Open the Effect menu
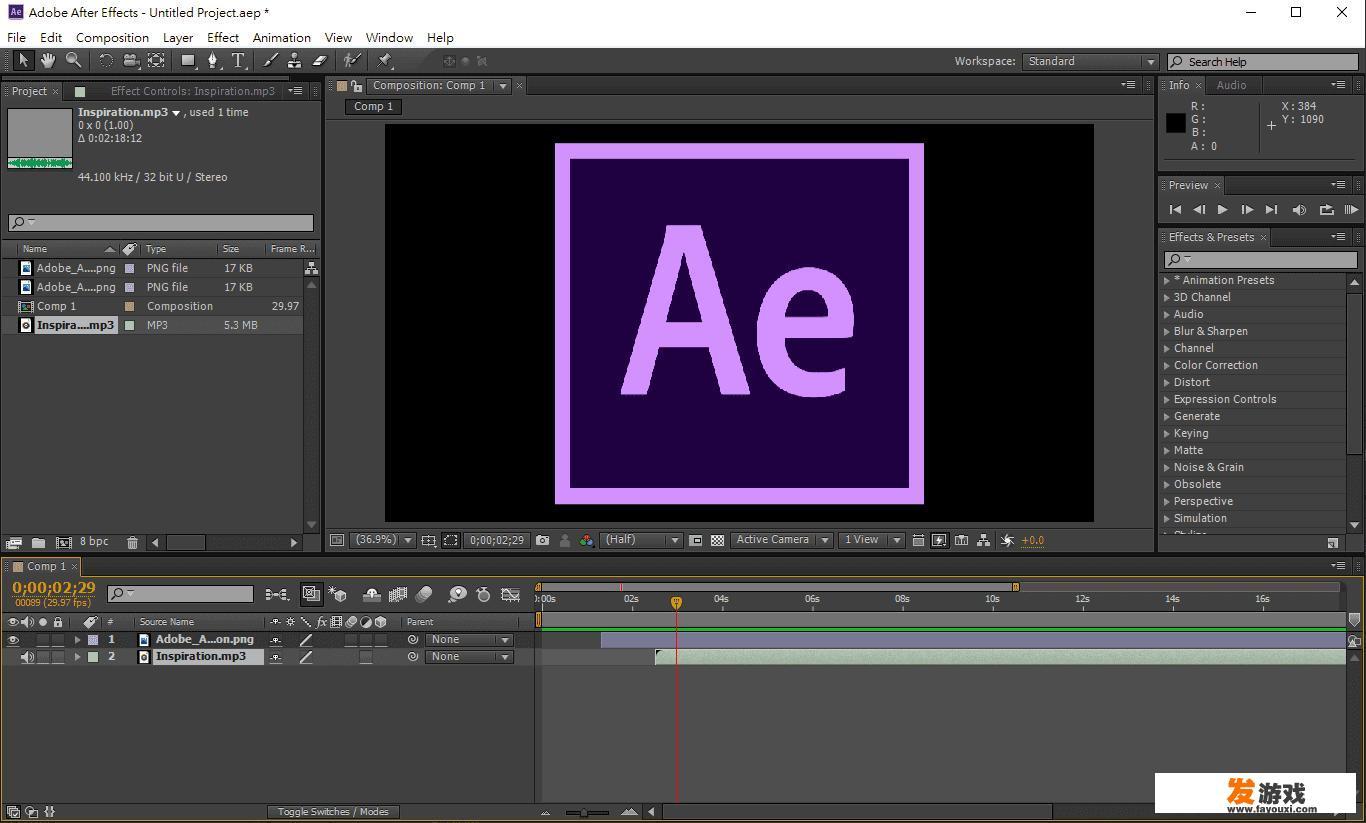Image resolution: width=1366 pixels, height=823 pixels. coord(223,38)
